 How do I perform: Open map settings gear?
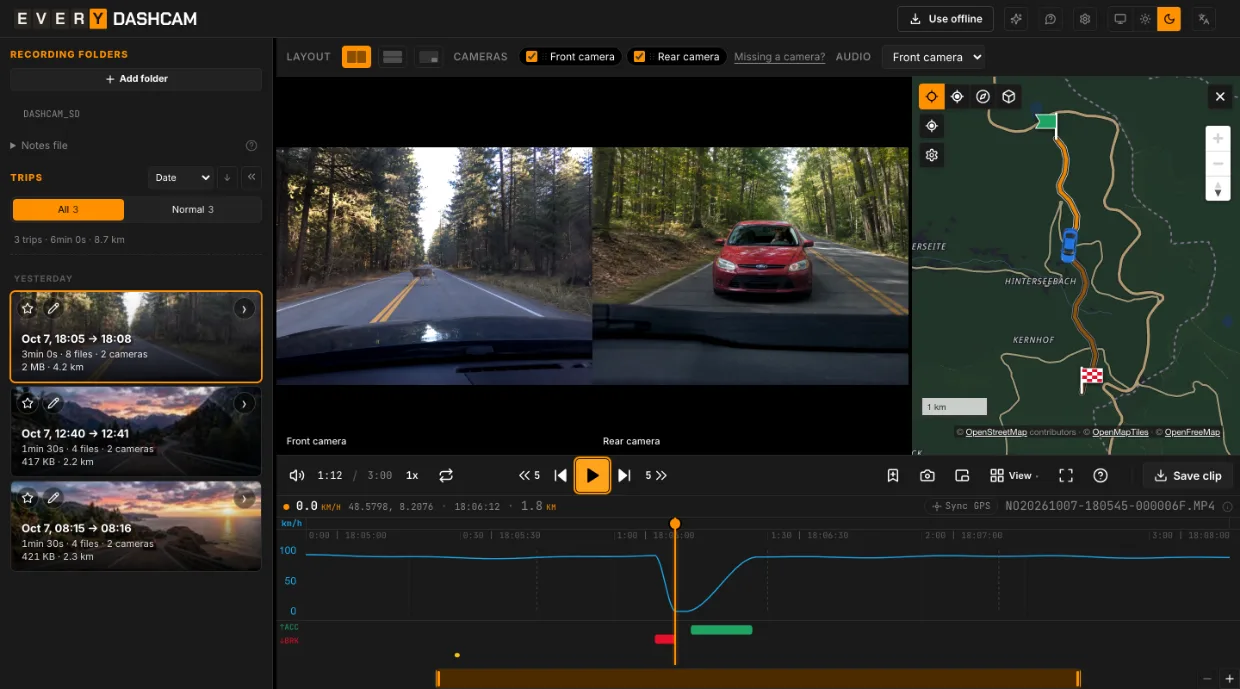932,156
